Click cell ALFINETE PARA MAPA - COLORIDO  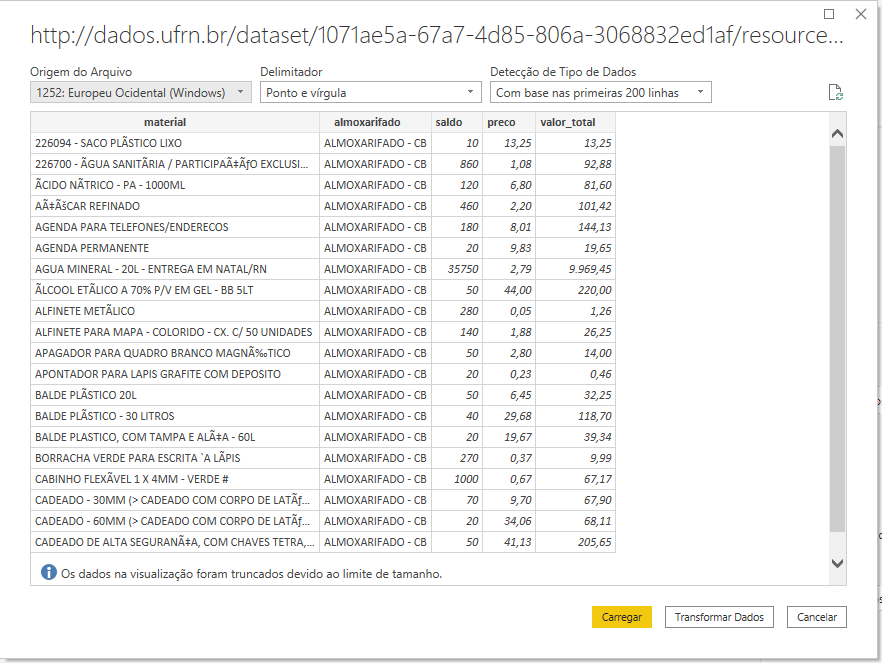point(175,332)
